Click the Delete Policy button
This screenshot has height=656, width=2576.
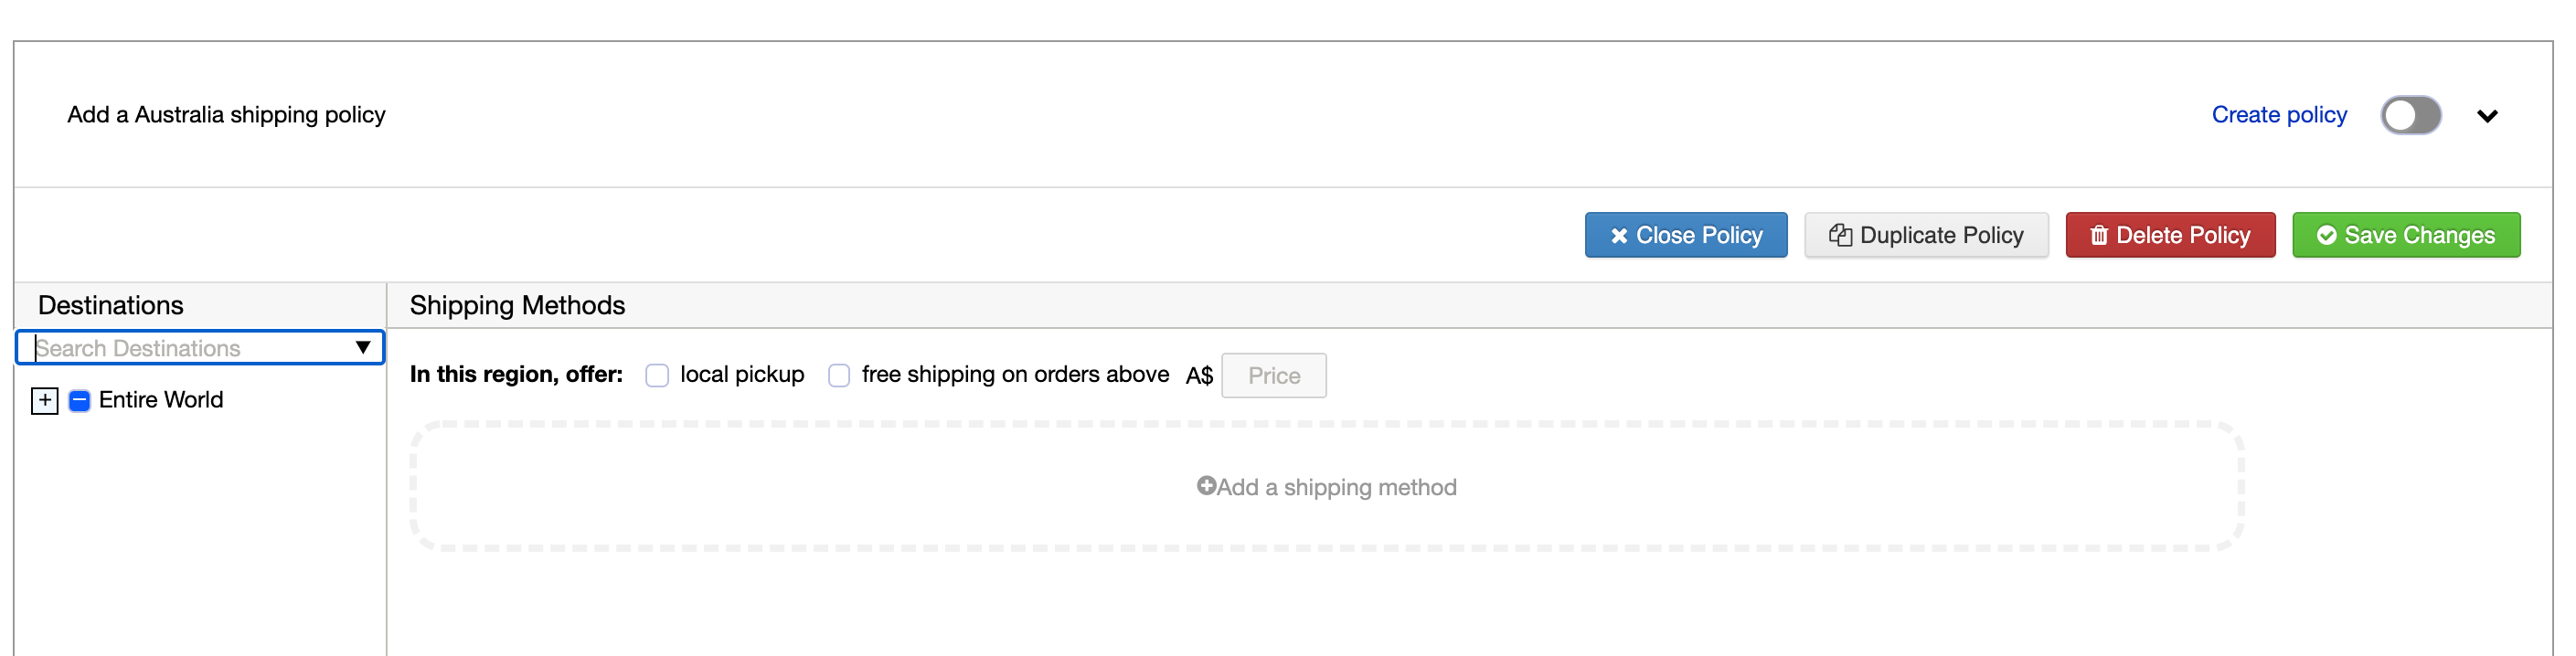tap(2170, 235)
